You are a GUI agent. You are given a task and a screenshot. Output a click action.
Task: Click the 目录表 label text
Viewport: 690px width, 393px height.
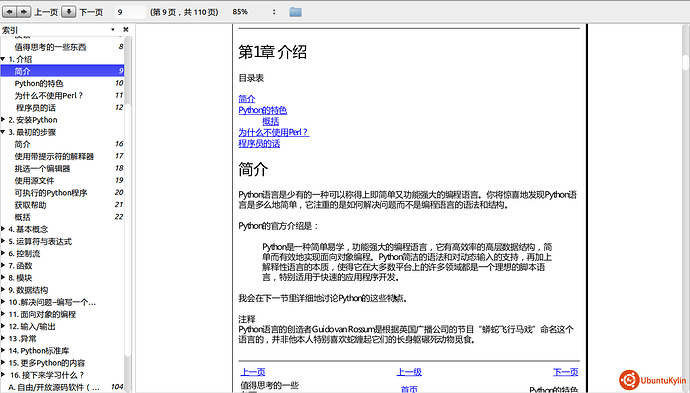[x=251, y=78]
